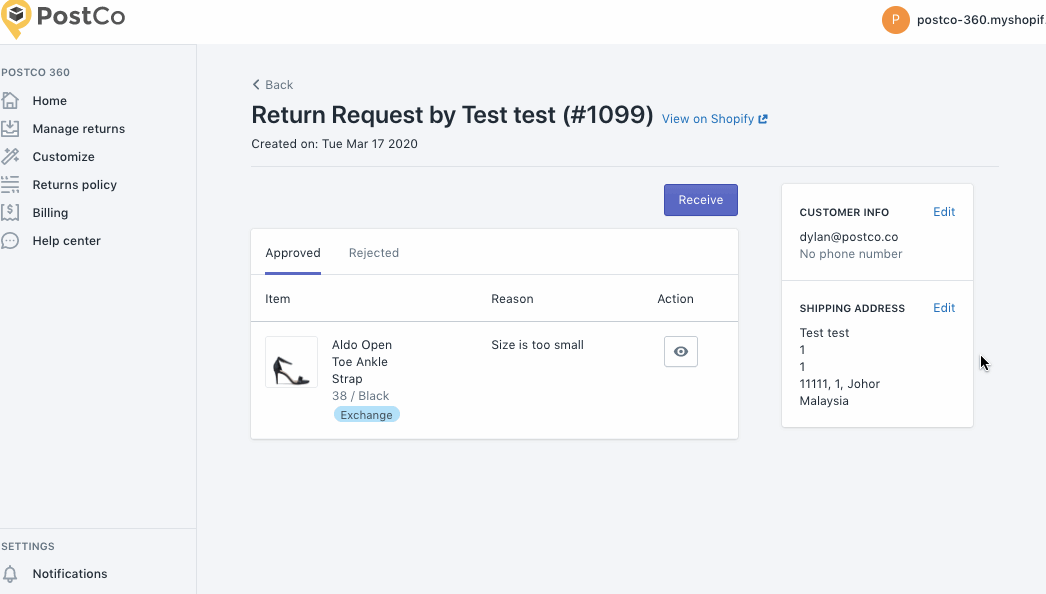The height and width of the screenshot is (594, 1046).
Task: Click the Returns policy list icon
Action: click(x=10, y=185)
